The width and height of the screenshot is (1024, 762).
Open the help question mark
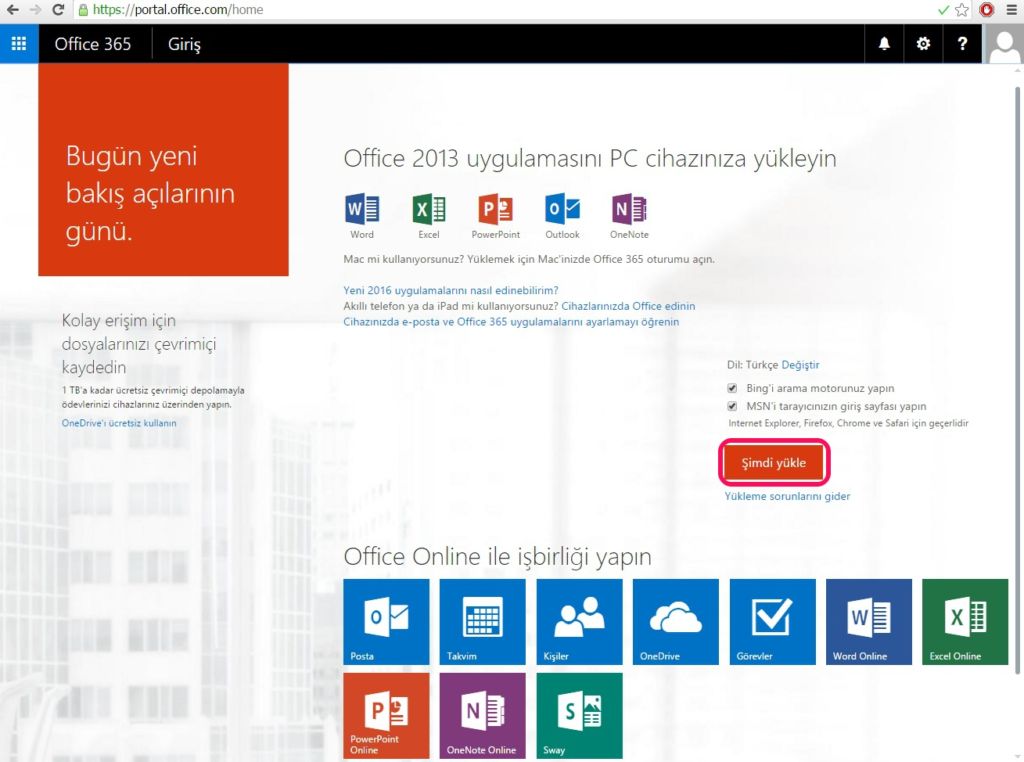(x=962, y=44)
